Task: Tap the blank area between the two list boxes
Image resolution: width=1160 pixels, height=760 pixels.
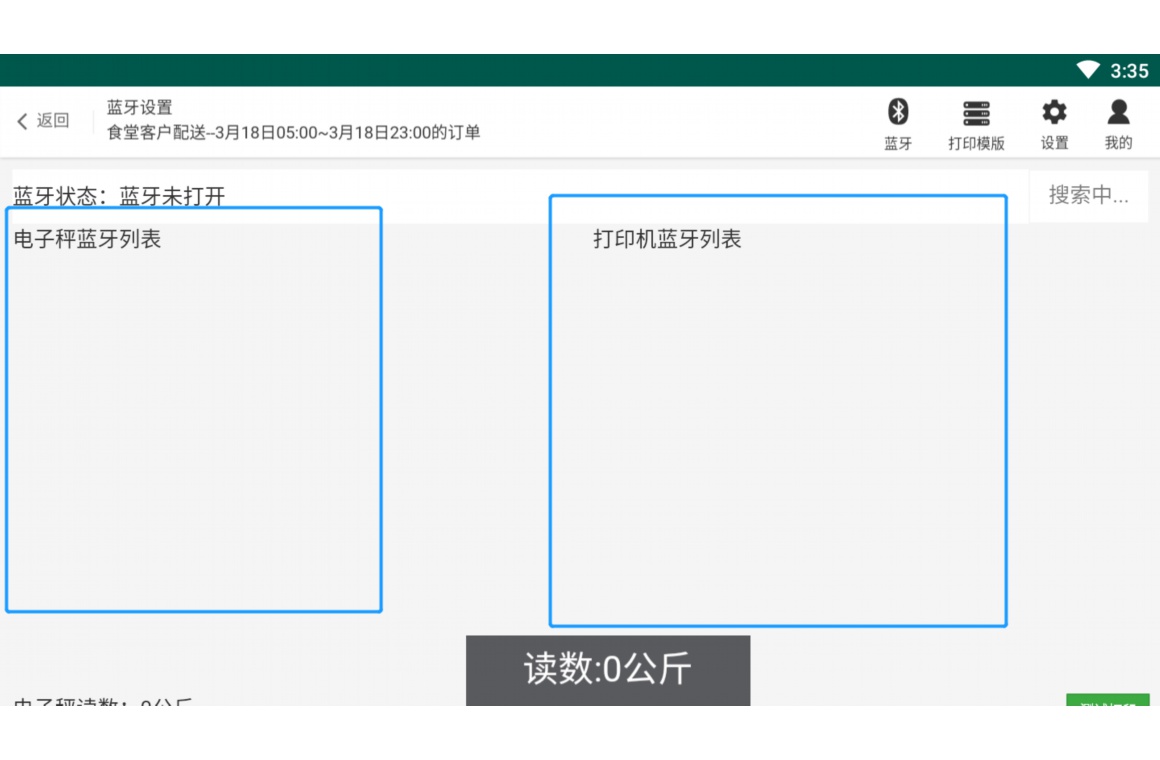Action: (465, 420)
